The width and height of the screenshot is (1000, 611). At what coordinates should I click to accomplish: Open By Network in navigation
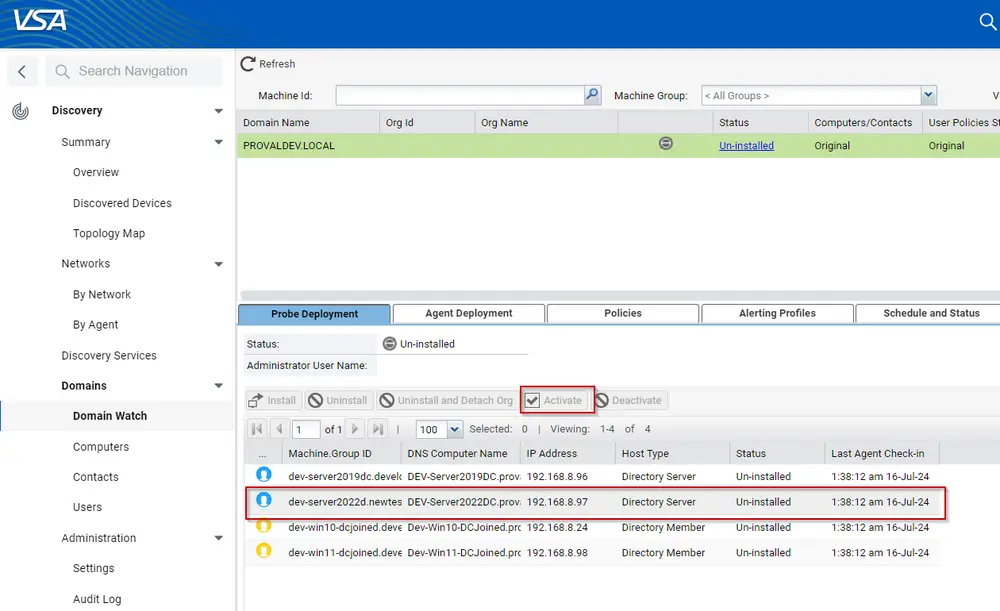click(101, 295)
